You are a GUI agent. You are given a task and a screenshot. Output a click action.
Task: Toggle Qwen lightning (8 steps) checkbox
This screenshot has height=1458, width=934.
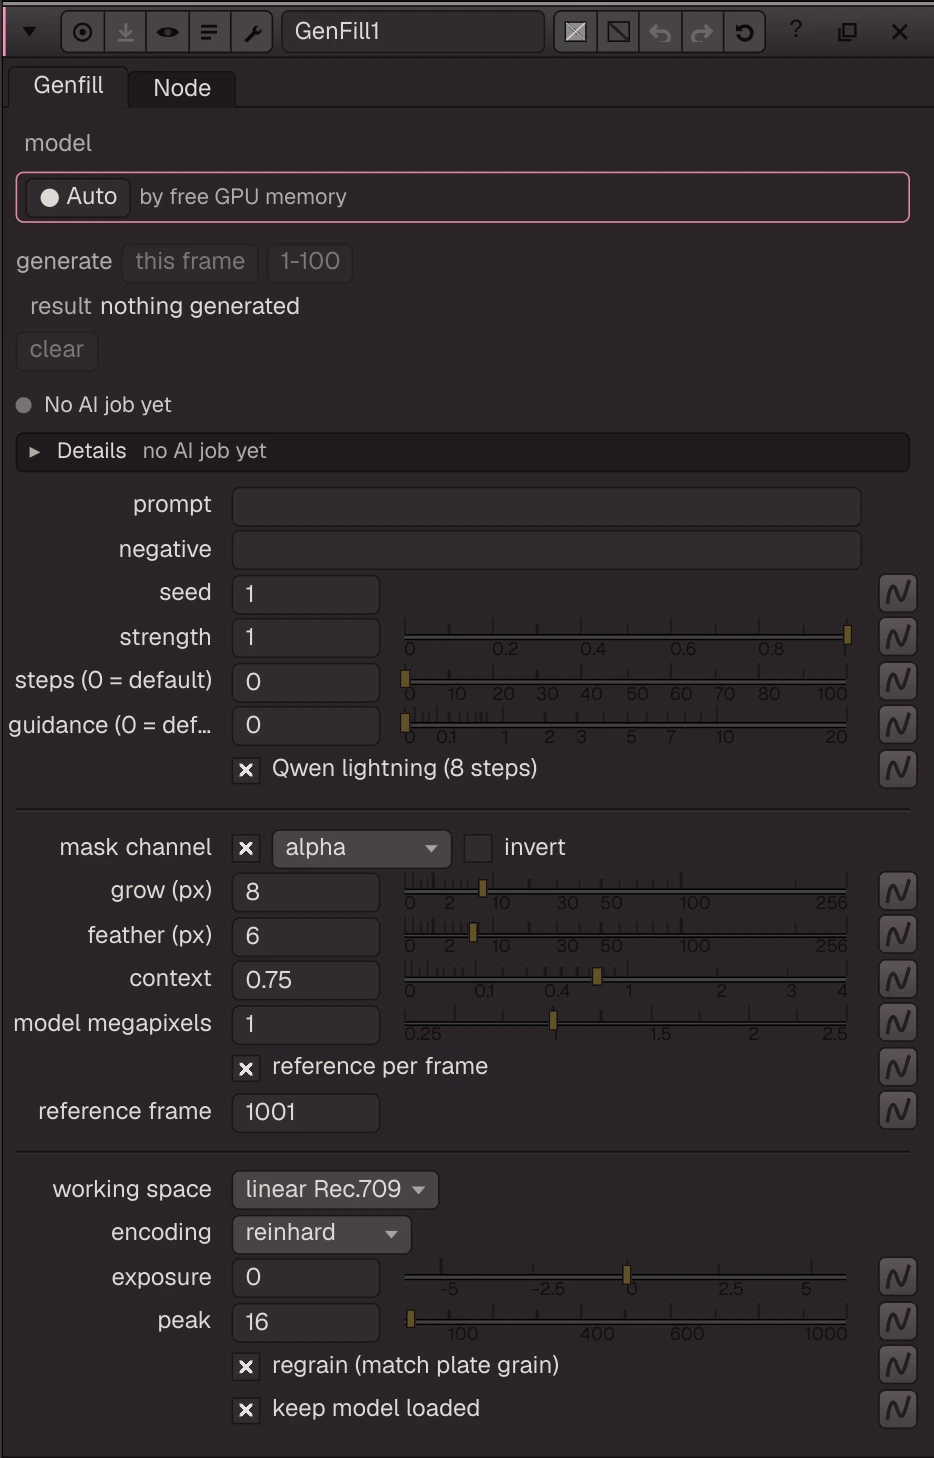(246, 770)
